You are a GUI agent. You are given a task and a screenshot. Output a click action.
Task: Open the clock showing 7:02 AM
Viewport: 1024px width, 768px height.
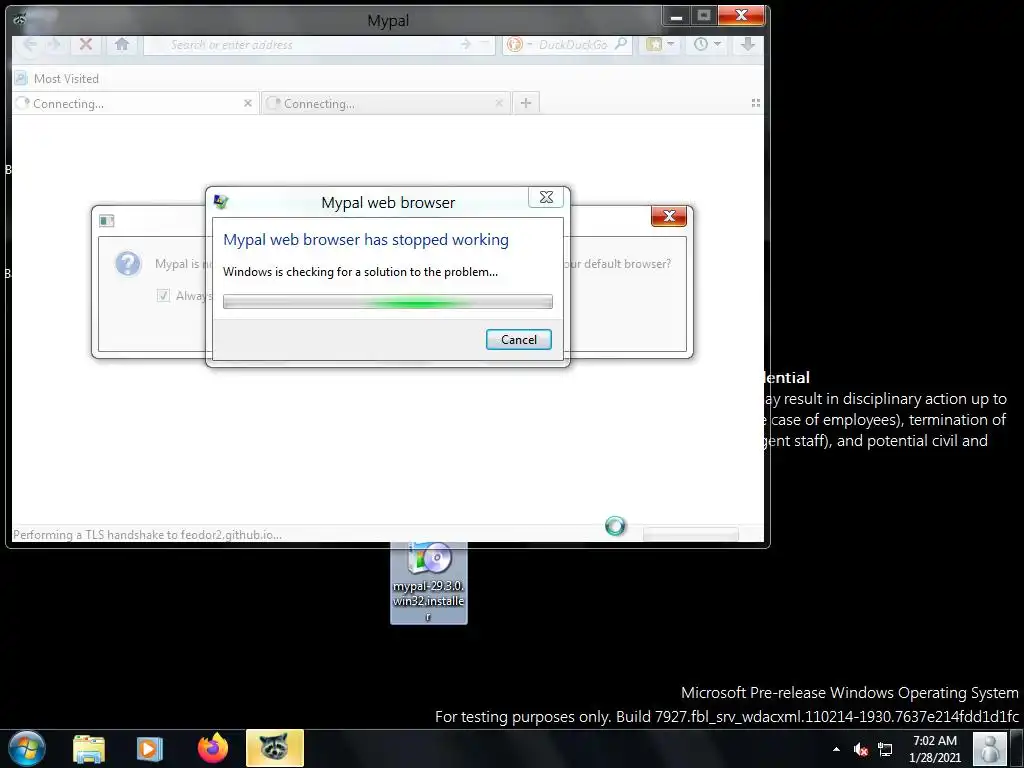[935, 749]
